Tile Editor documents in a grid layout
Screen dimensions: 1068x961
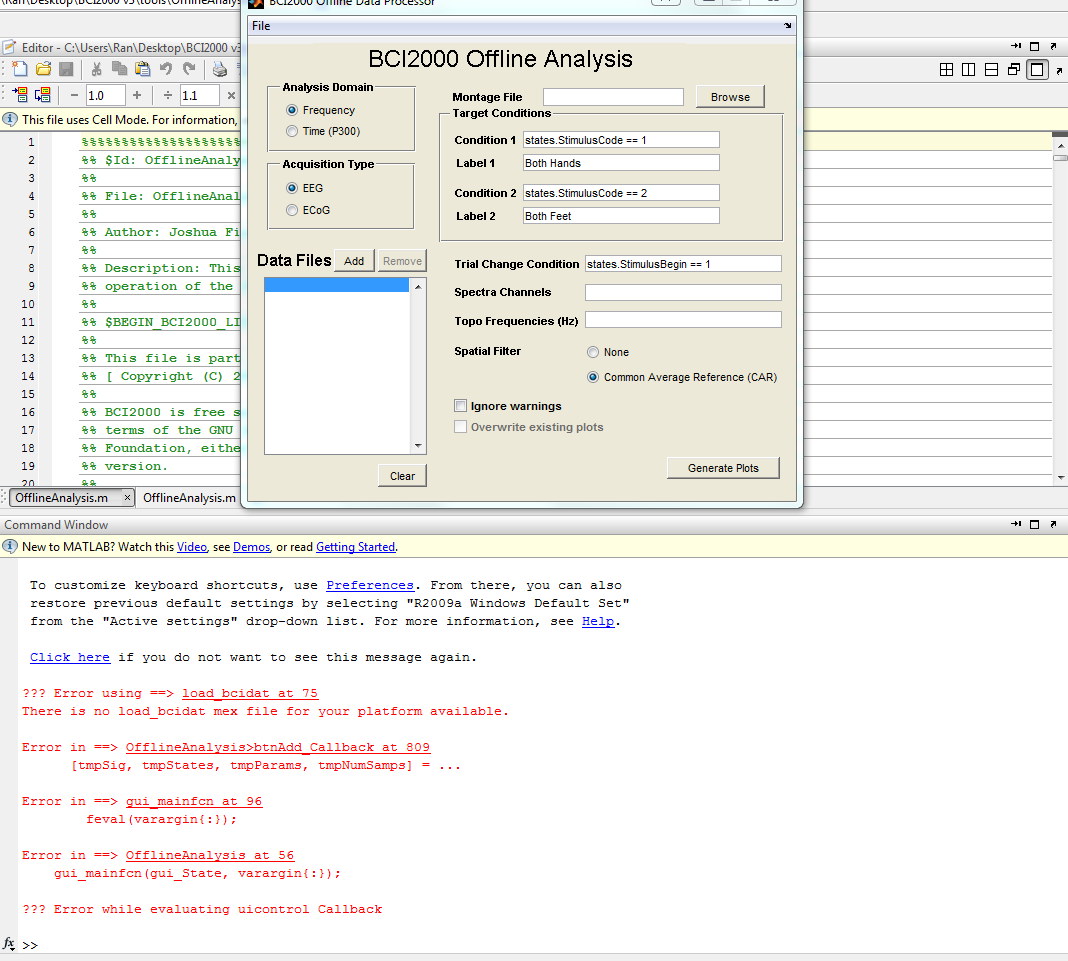coord(946,69)
